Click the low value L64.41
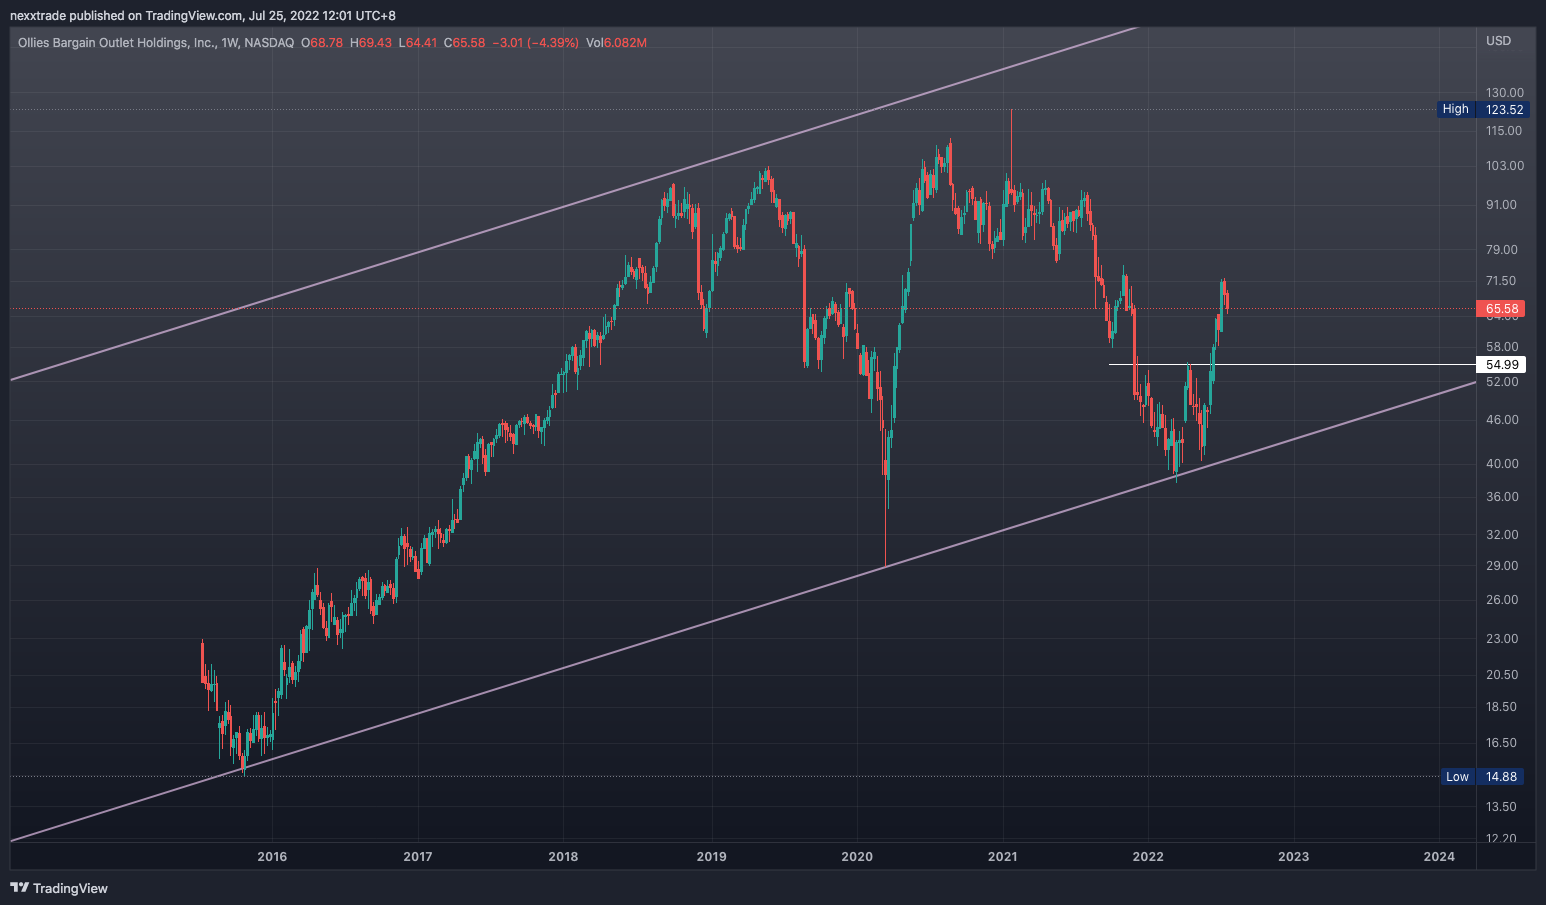This screenshot has height=905, width=1546. tap(418, 43)
